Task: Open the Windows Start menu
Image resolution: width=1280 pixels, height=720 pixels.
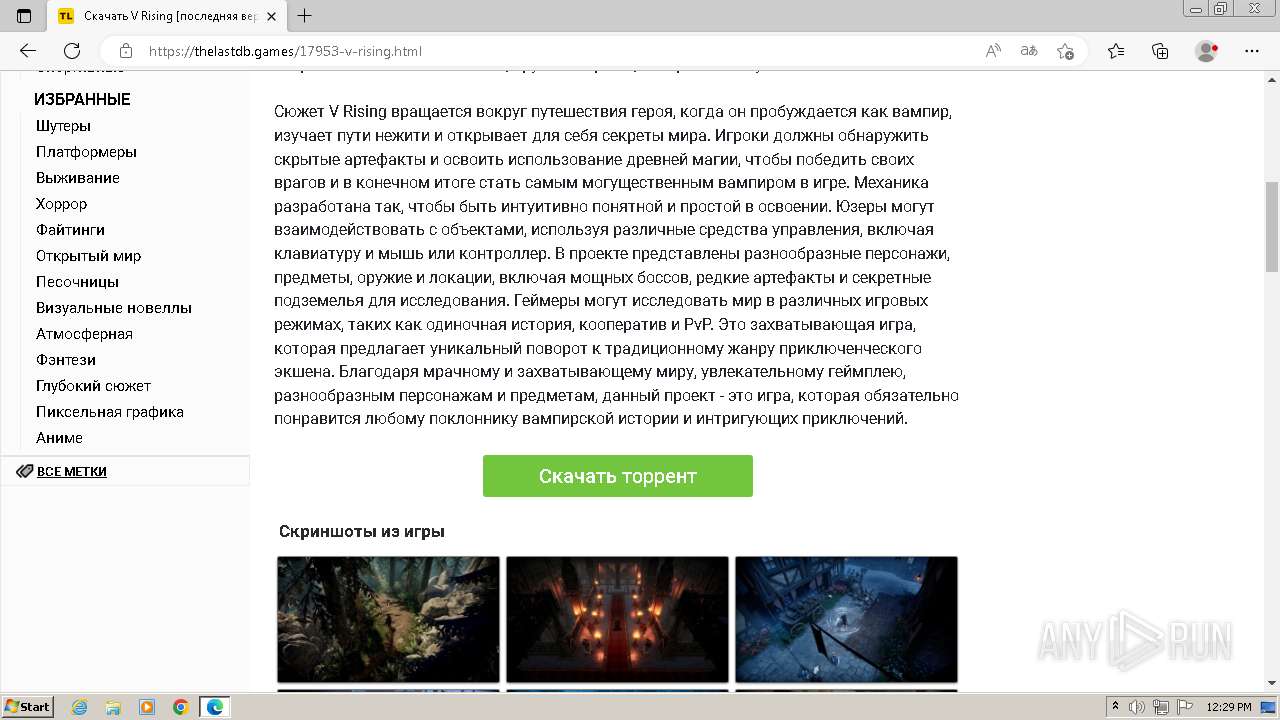Action: 27,706
